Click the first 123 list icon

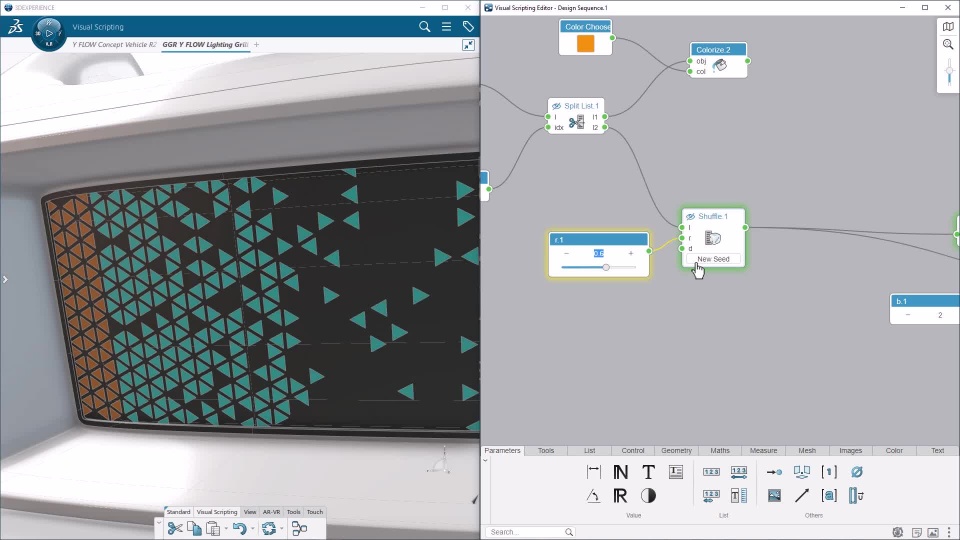711,471
